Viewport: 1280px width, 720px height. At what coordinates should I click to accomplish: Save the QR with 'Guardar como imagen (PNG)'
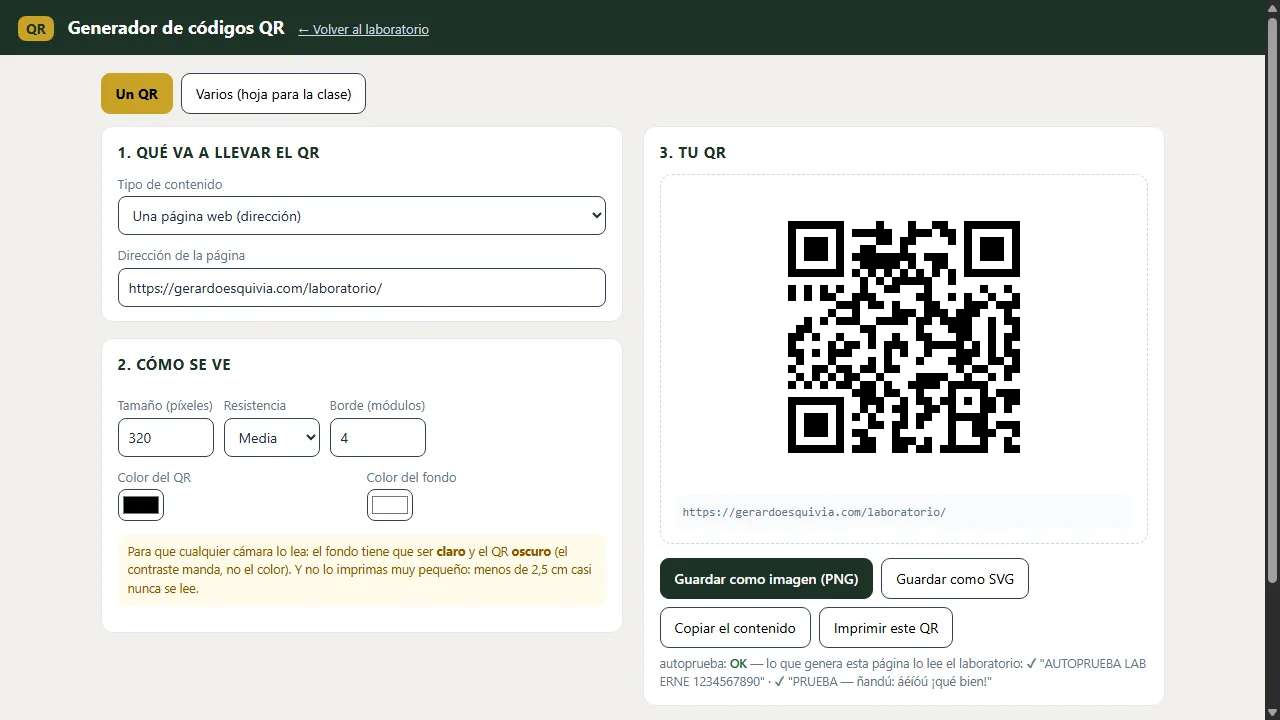pos(766,579)
